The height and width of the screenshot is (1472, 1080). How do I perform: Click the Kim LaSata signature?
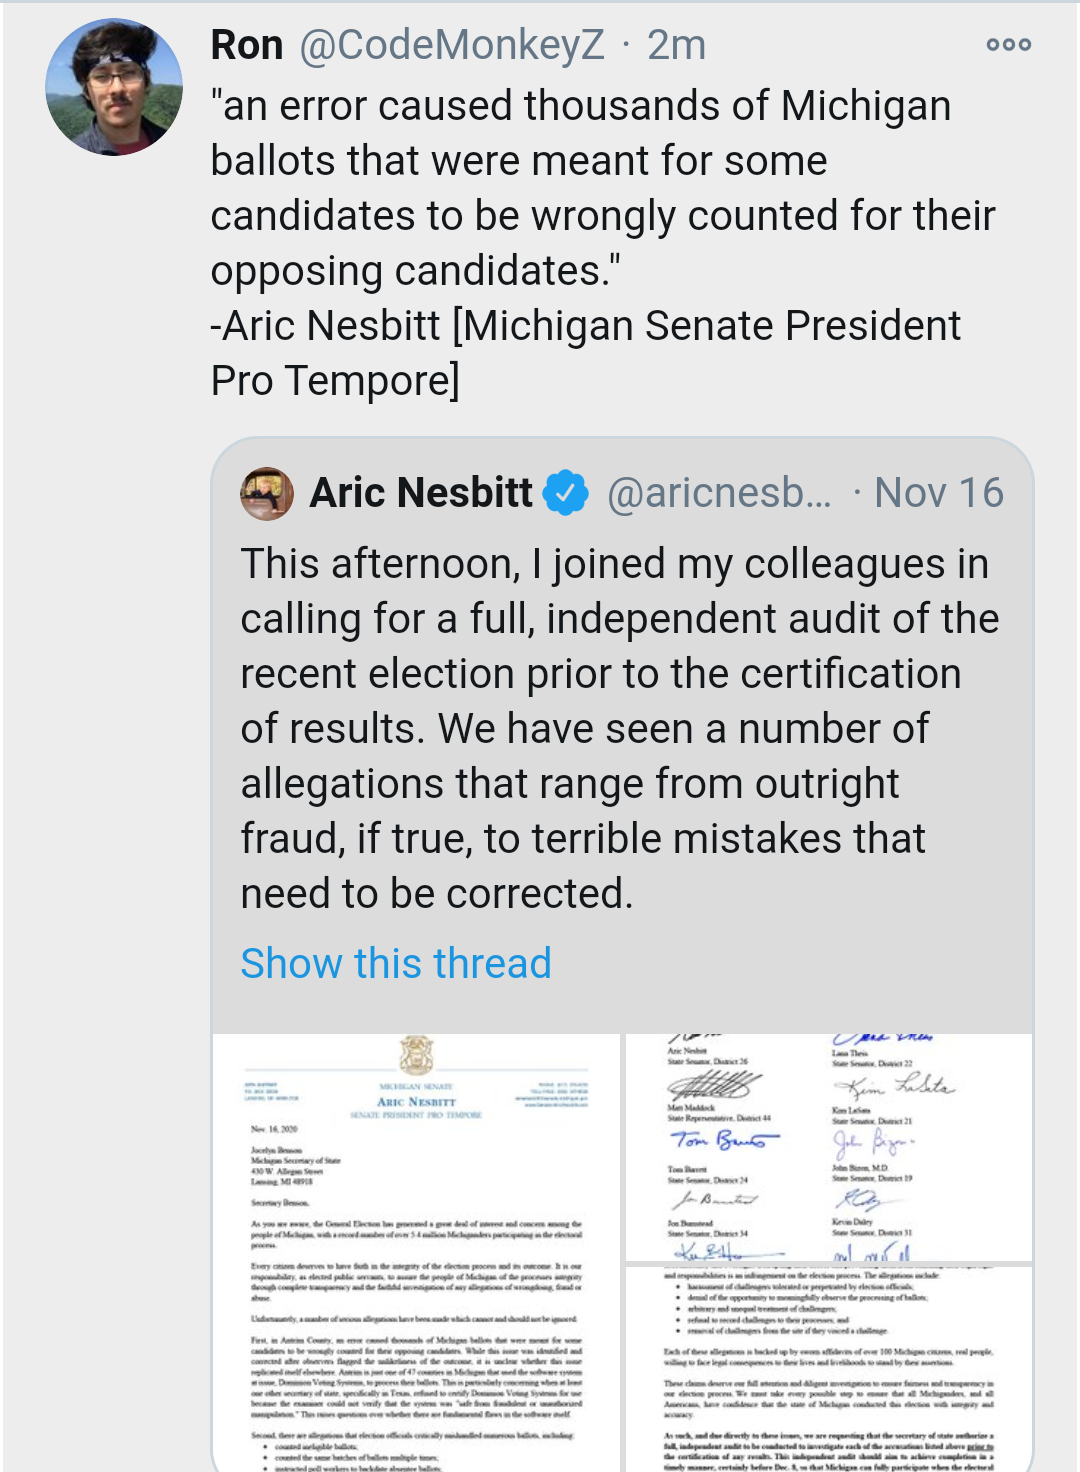[x=895, y=1086]
